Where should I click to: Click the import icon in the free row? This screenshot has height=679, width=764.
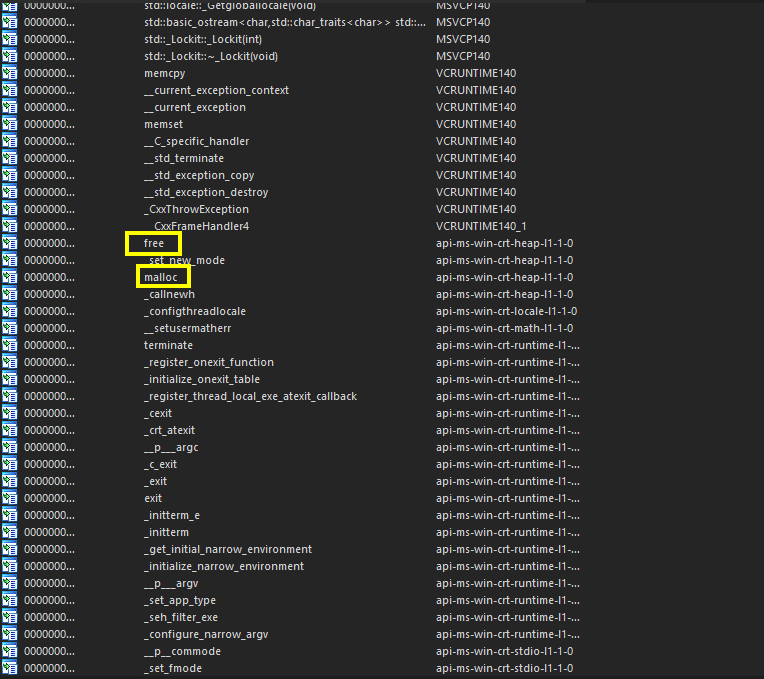10,243
